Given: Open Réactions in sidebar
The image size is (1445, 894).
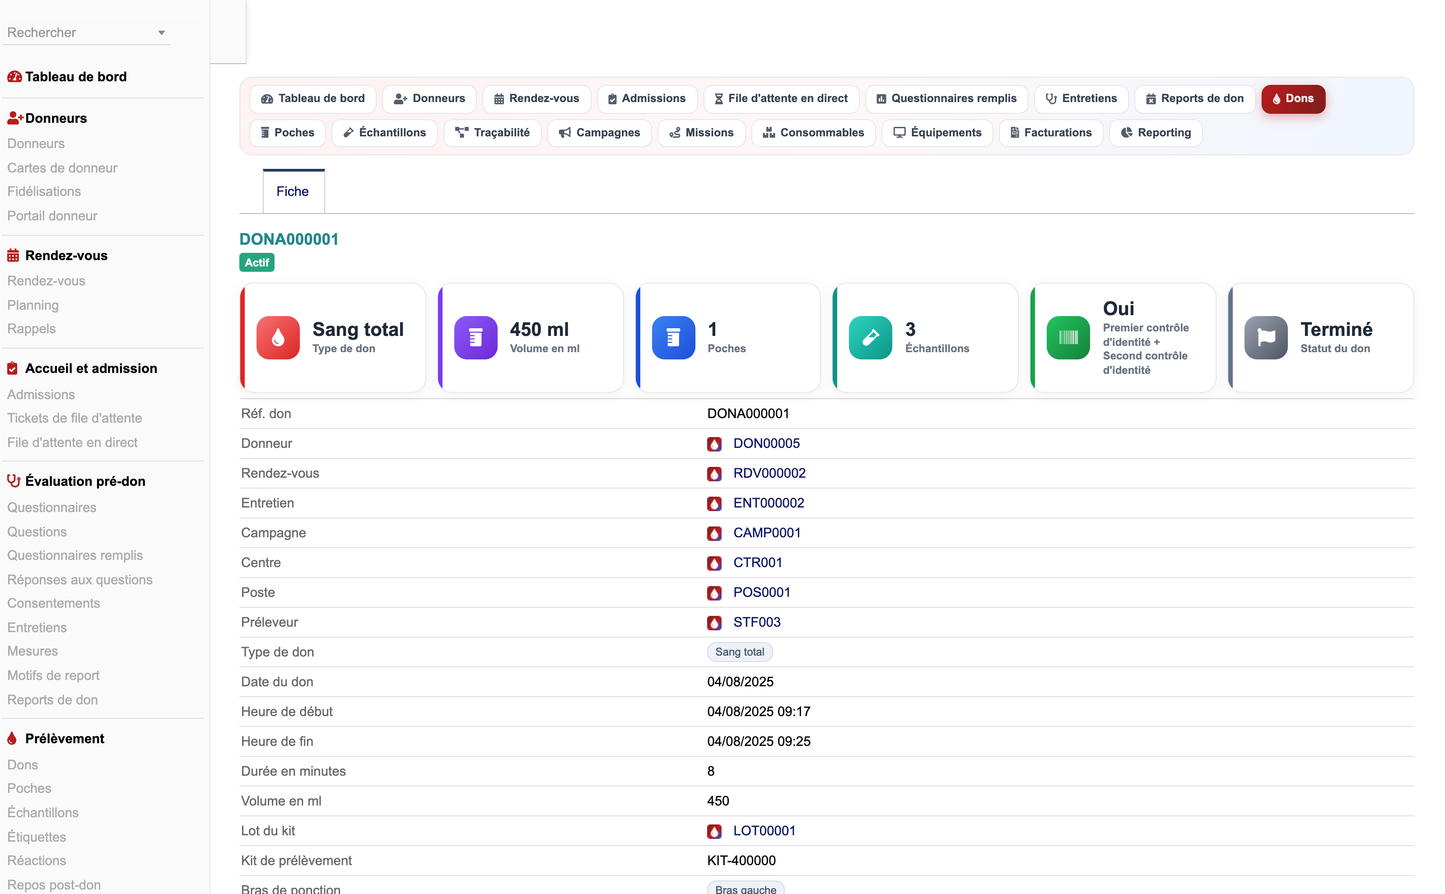Looking at the screenshot, I should pos(37,861).
